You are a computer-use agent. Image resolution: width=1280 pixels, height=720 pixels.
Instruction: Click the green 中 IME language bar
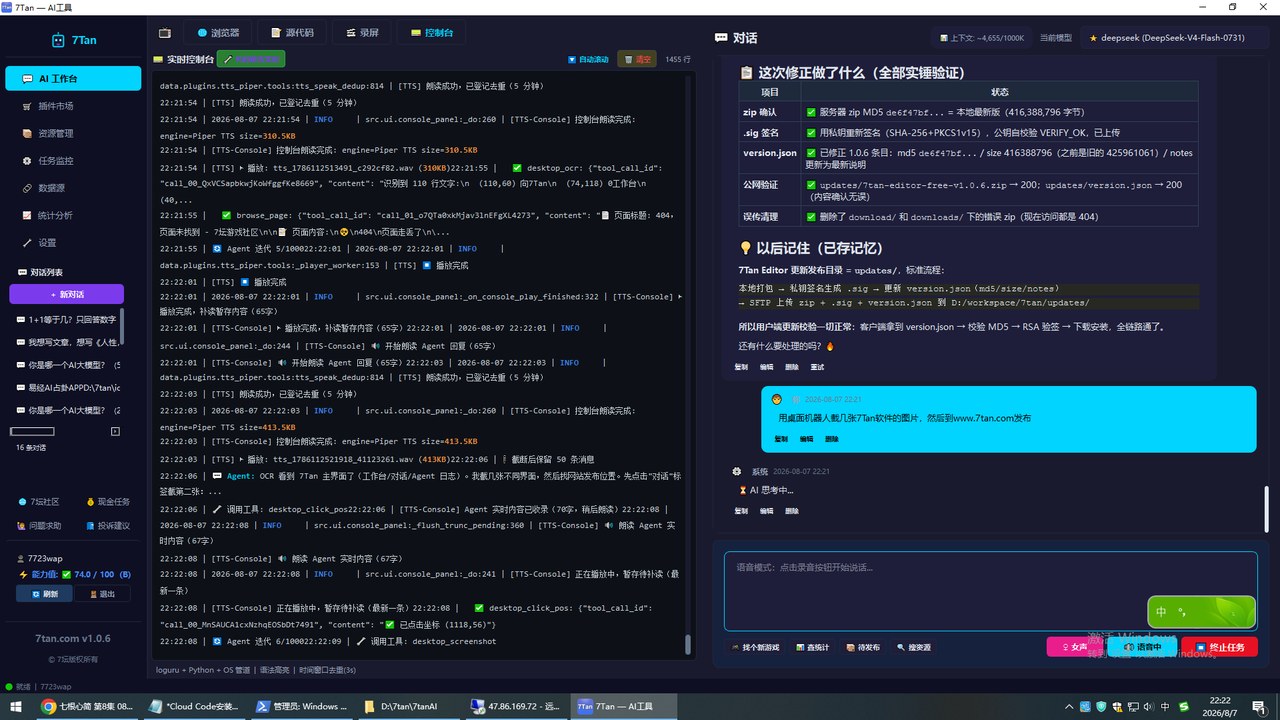tap(1201, 612)
